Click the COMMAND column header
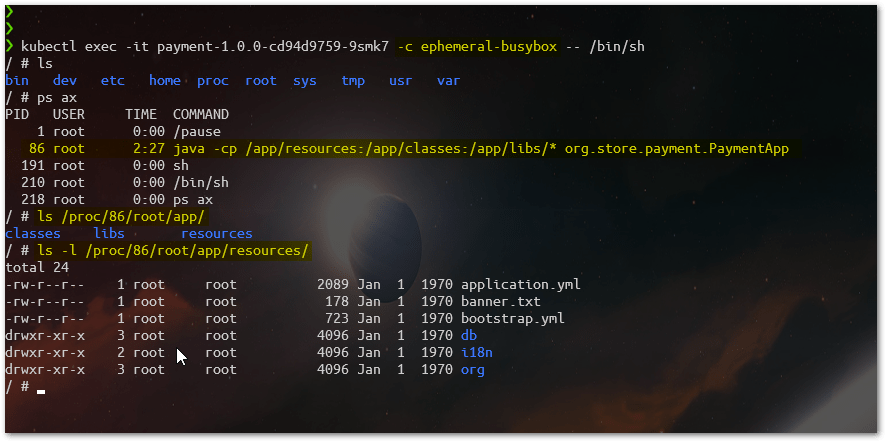The image size is (886, 442). click(x=200, y=114)
